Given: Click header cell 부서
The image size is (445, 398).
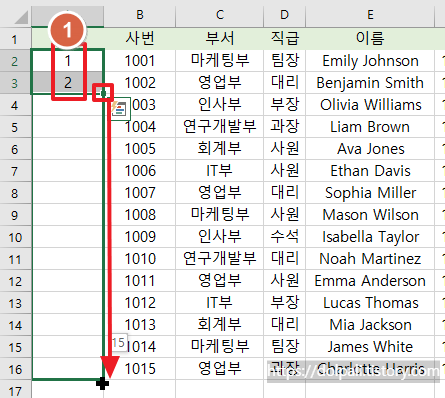Looking at the screenshot, I should click(219, 39).
